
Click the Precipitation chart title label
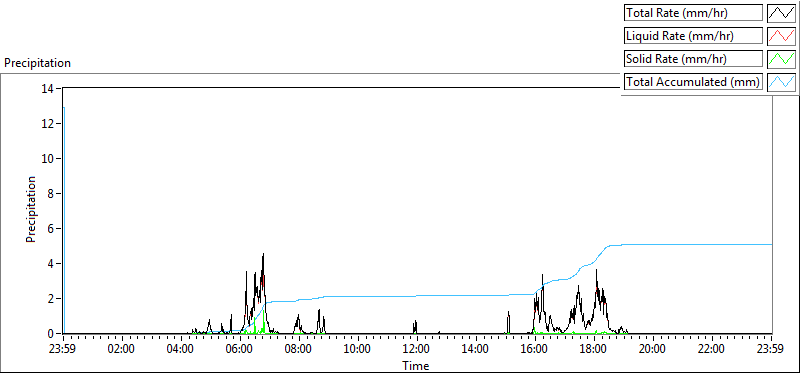click(37, 63)
